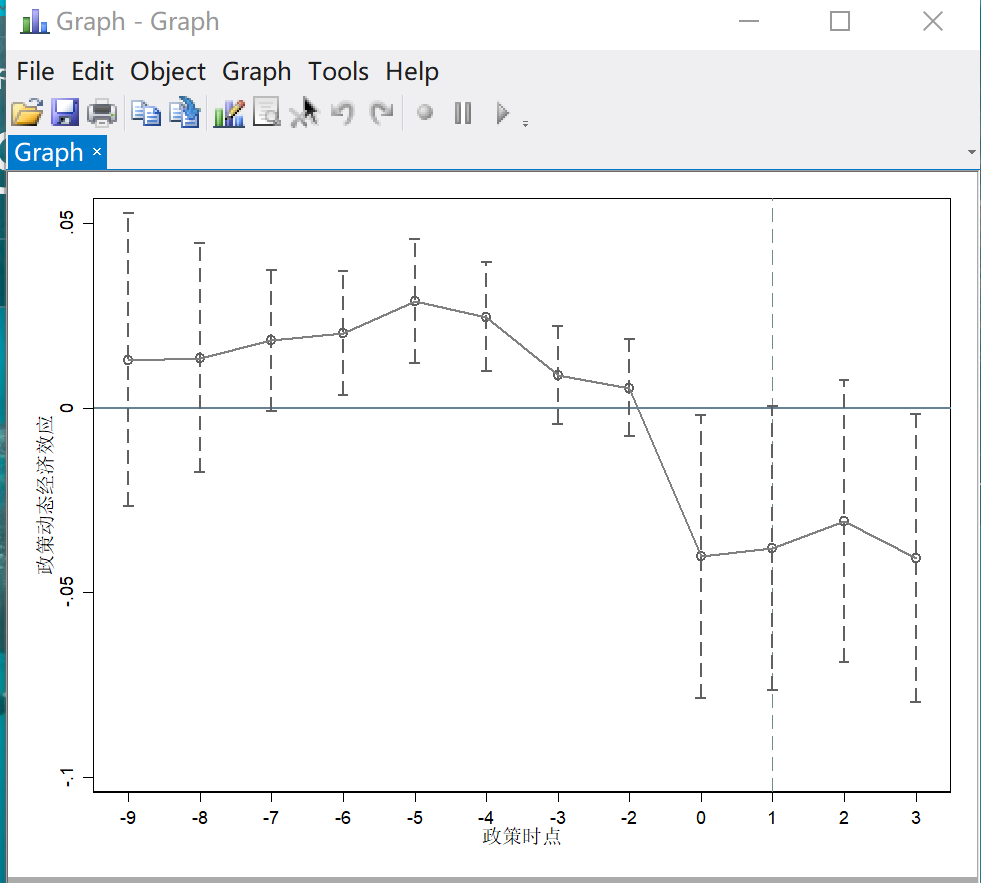Viewport: 981px width, 883px height.
Task: Minimize the Graph window
Action: point(748,21)
